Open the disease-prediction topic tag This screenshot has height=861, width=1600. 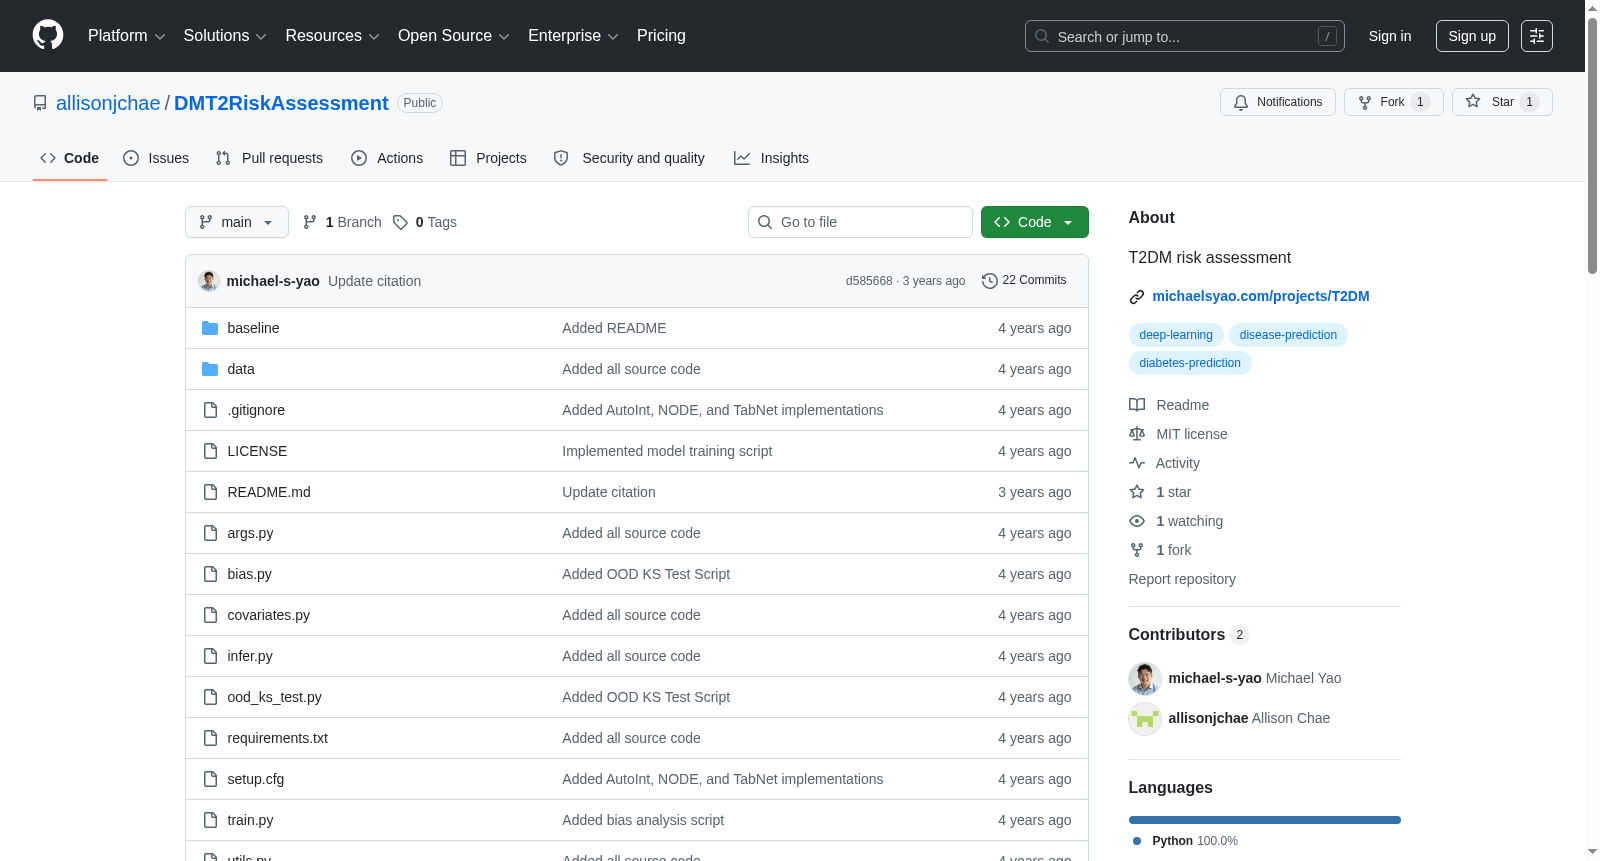pyautogui.click(x=1288, y=335)
